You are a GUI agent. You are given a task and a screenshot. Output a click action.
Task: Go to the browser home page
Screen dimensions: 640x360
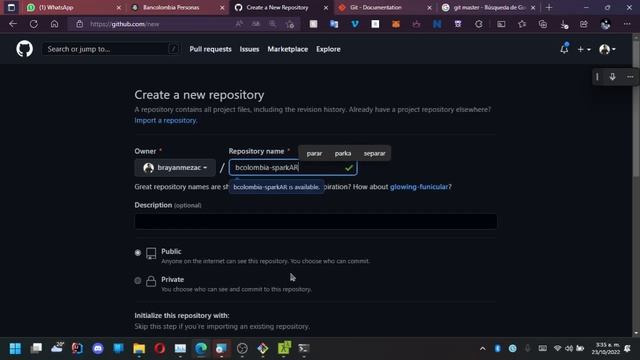point(54,24)
